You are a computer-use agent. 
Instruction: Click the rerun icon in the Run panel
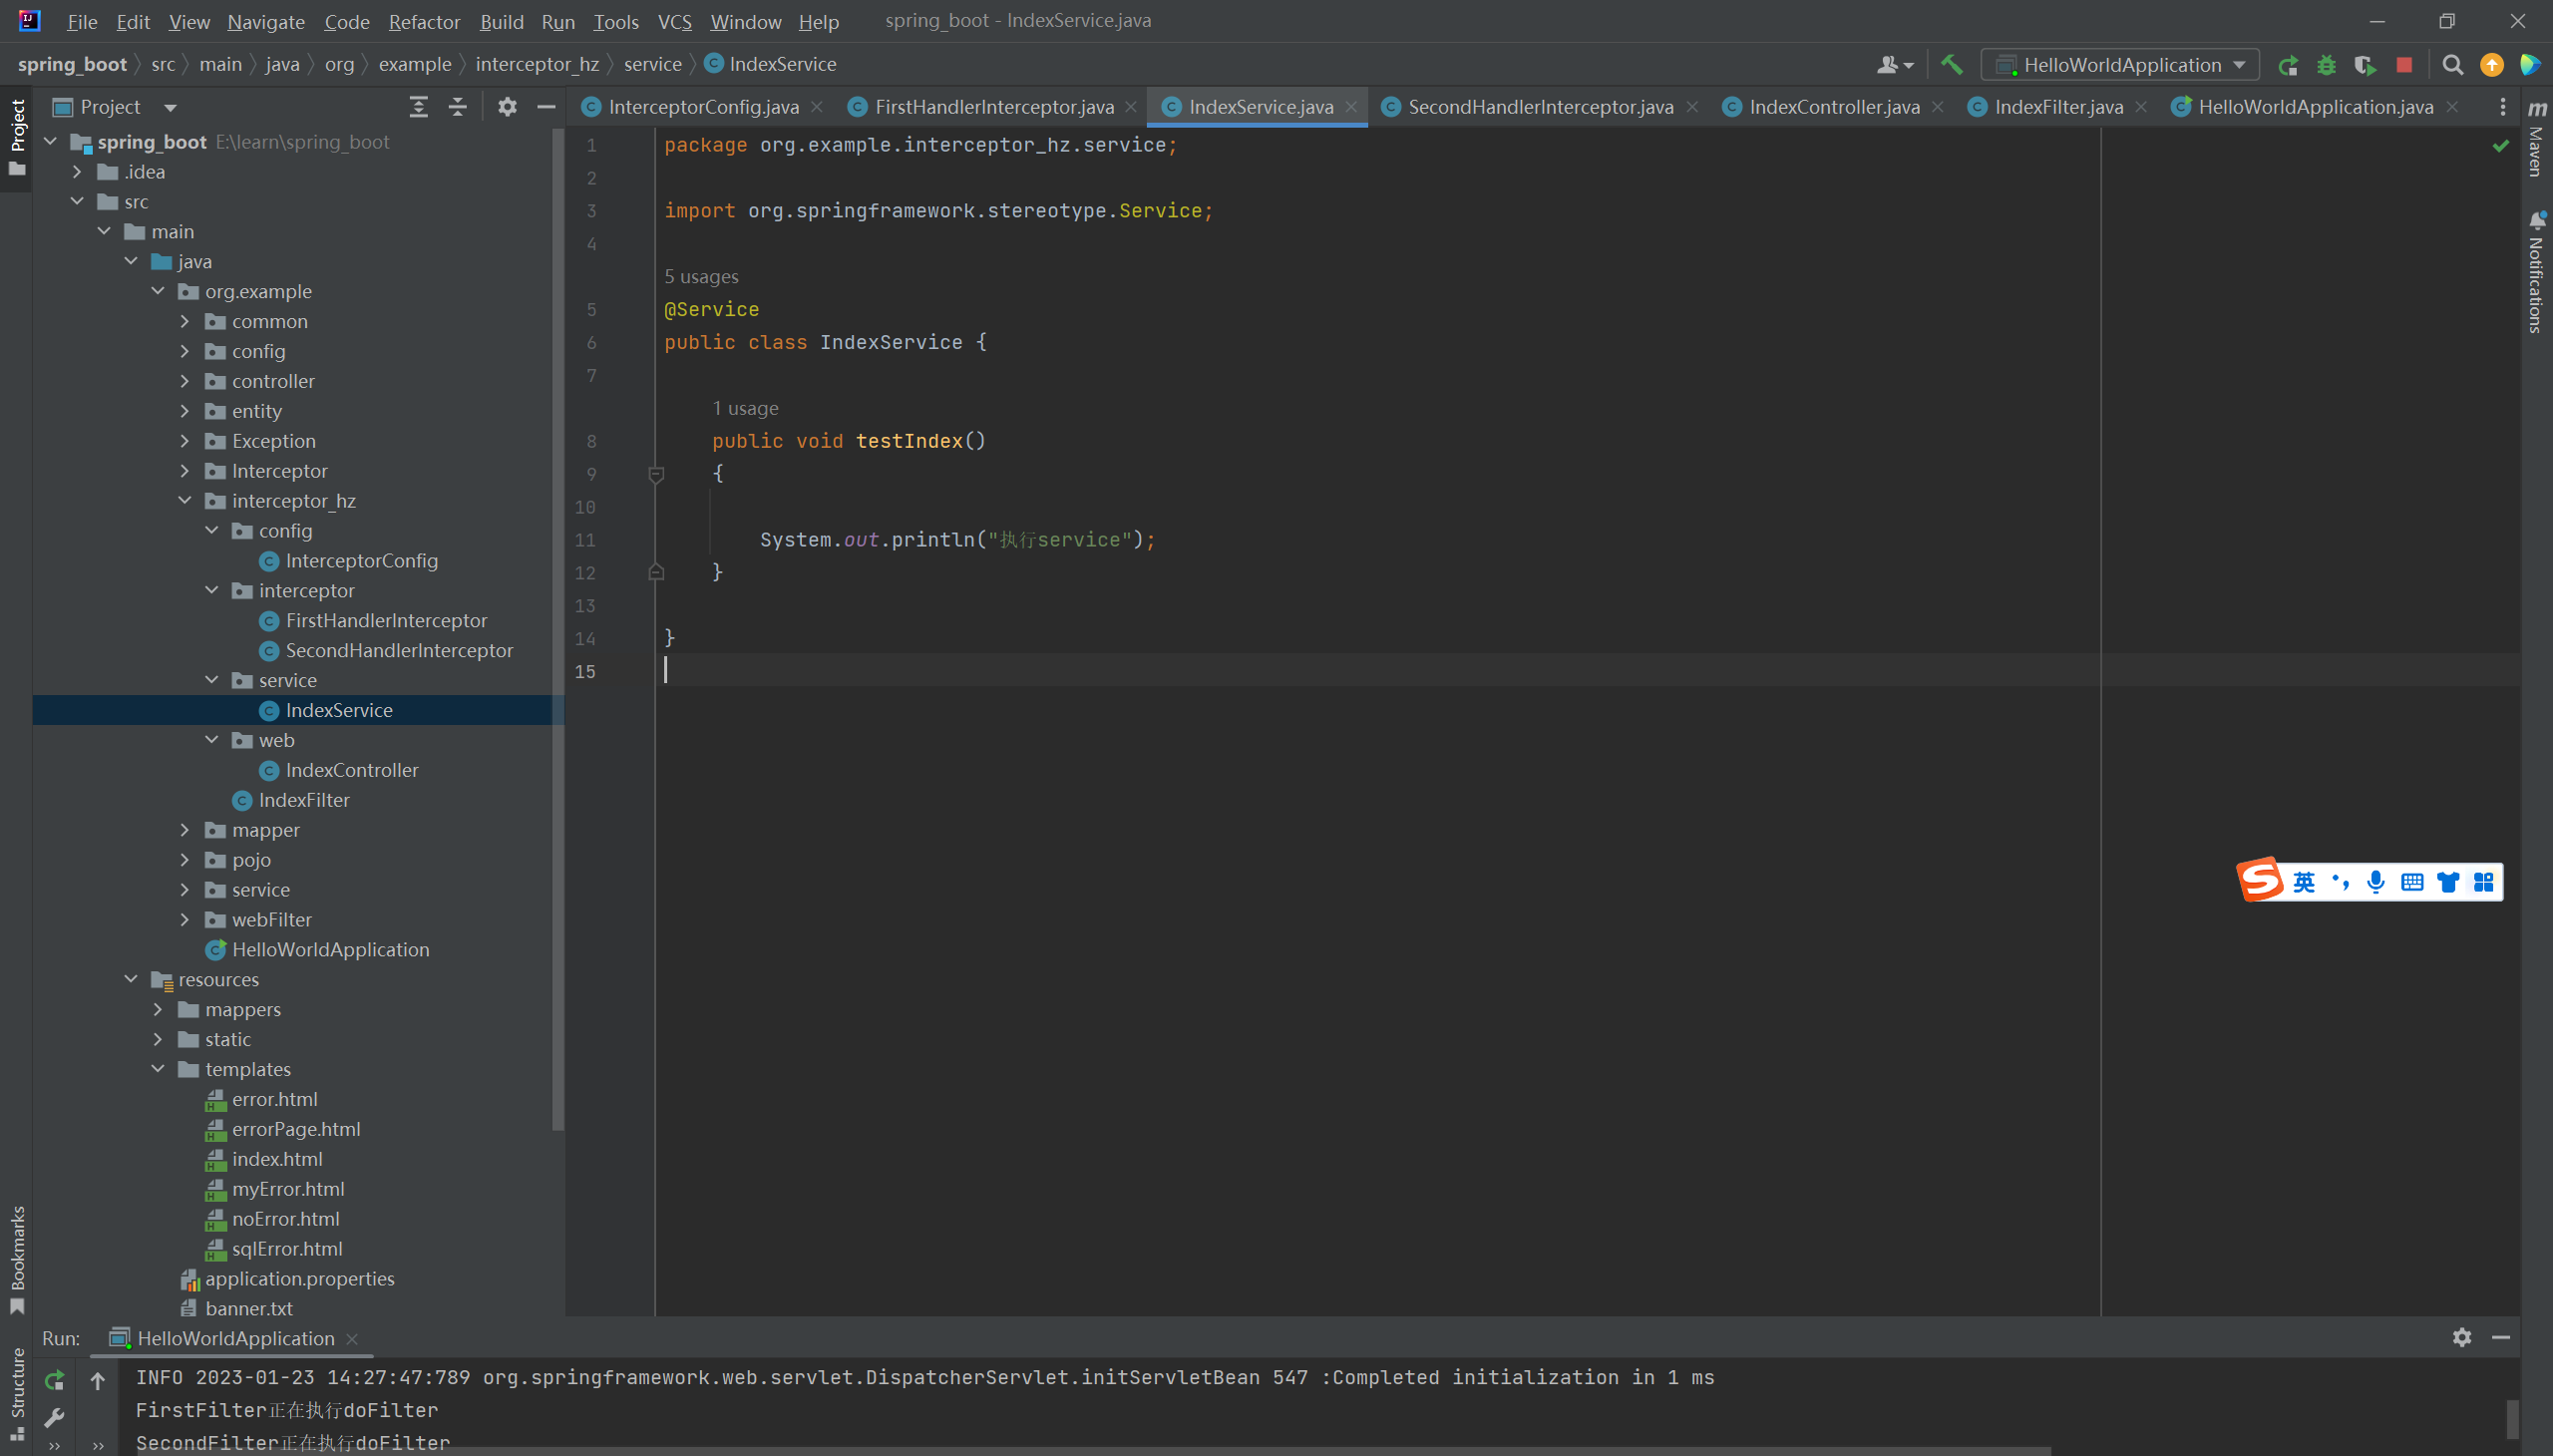click(x=55, y=1380)
